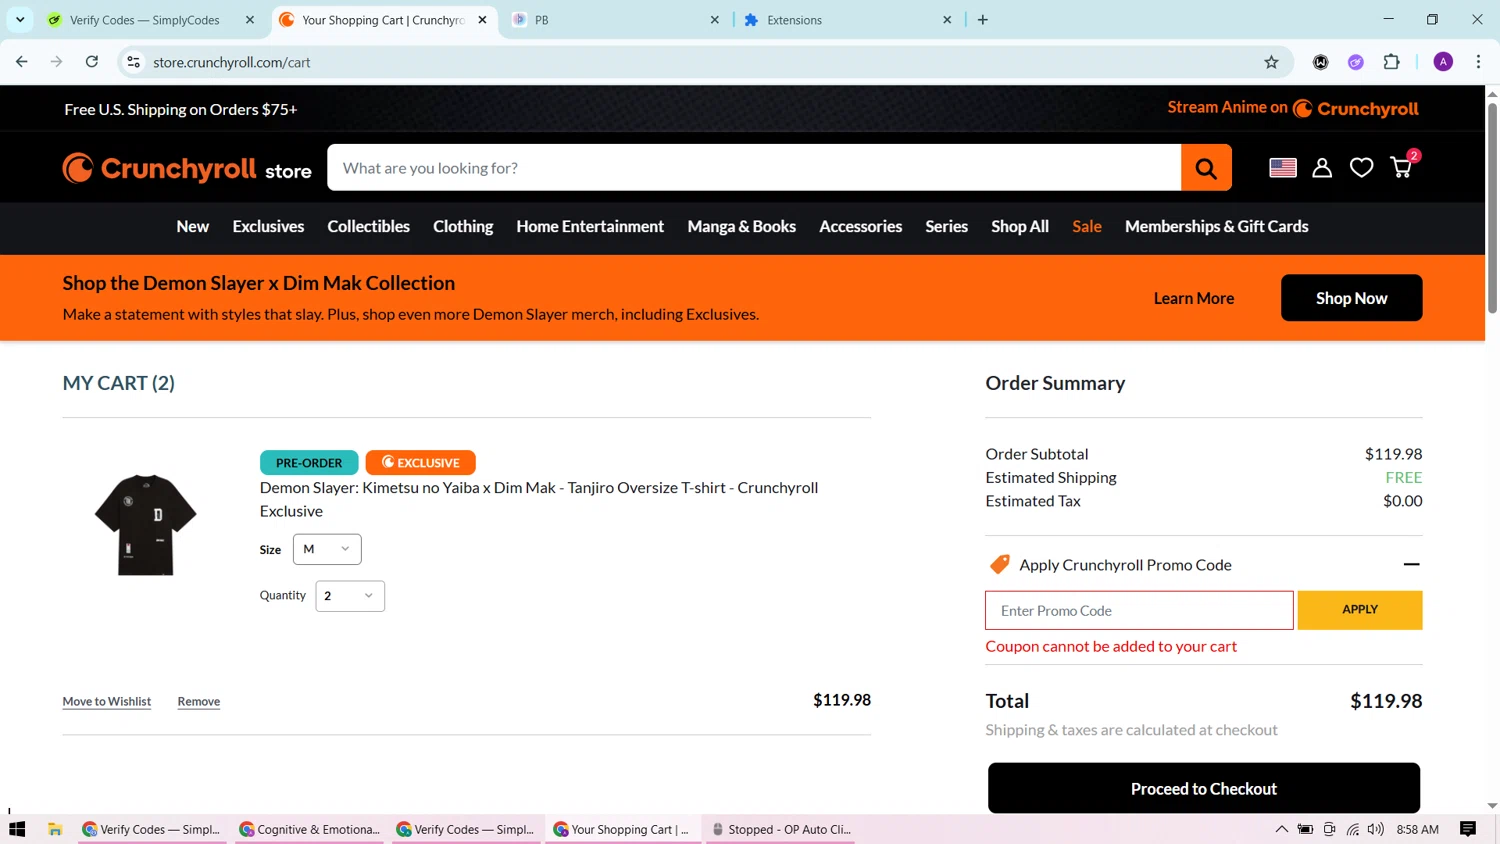Viewport: 1500px width, 844px height.
Task: Focus the Enter Promo Code field
Action: pyautogui.click(x=1139, y=610)
